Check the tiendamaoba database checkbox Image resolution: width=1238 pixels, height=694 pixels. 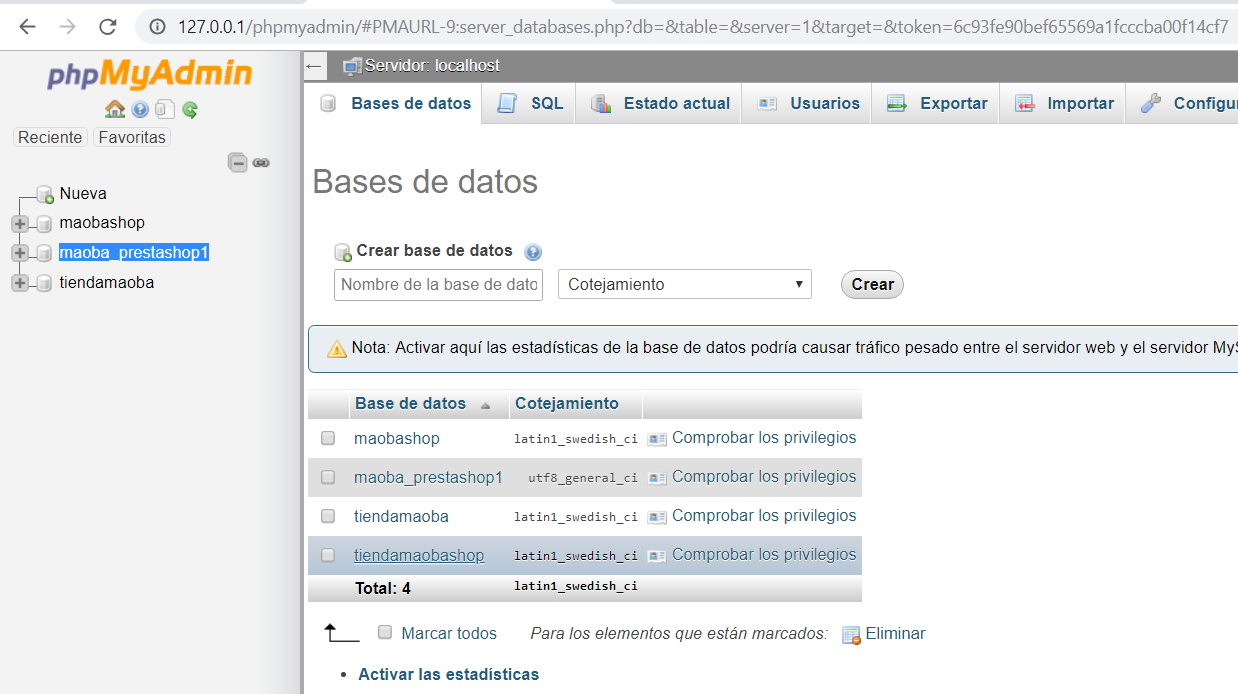[x=328, y=516]
